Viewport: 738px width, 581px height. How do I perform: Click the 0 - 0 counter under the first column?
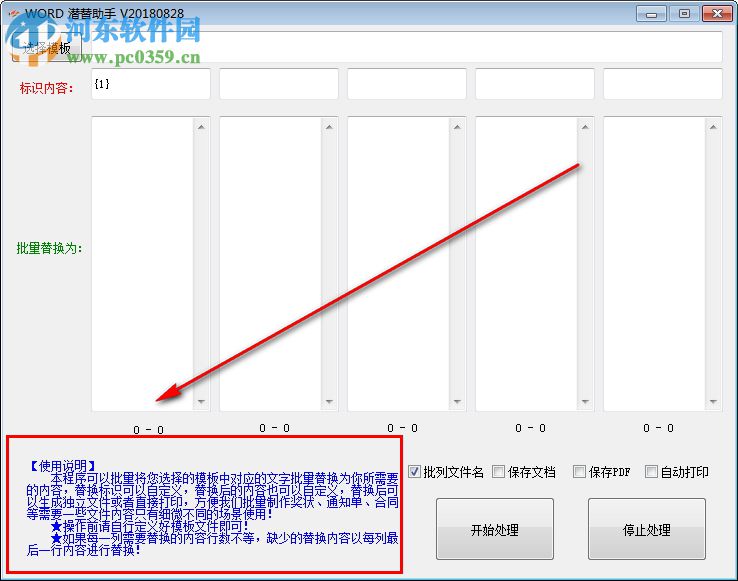[x=148, y=430]
